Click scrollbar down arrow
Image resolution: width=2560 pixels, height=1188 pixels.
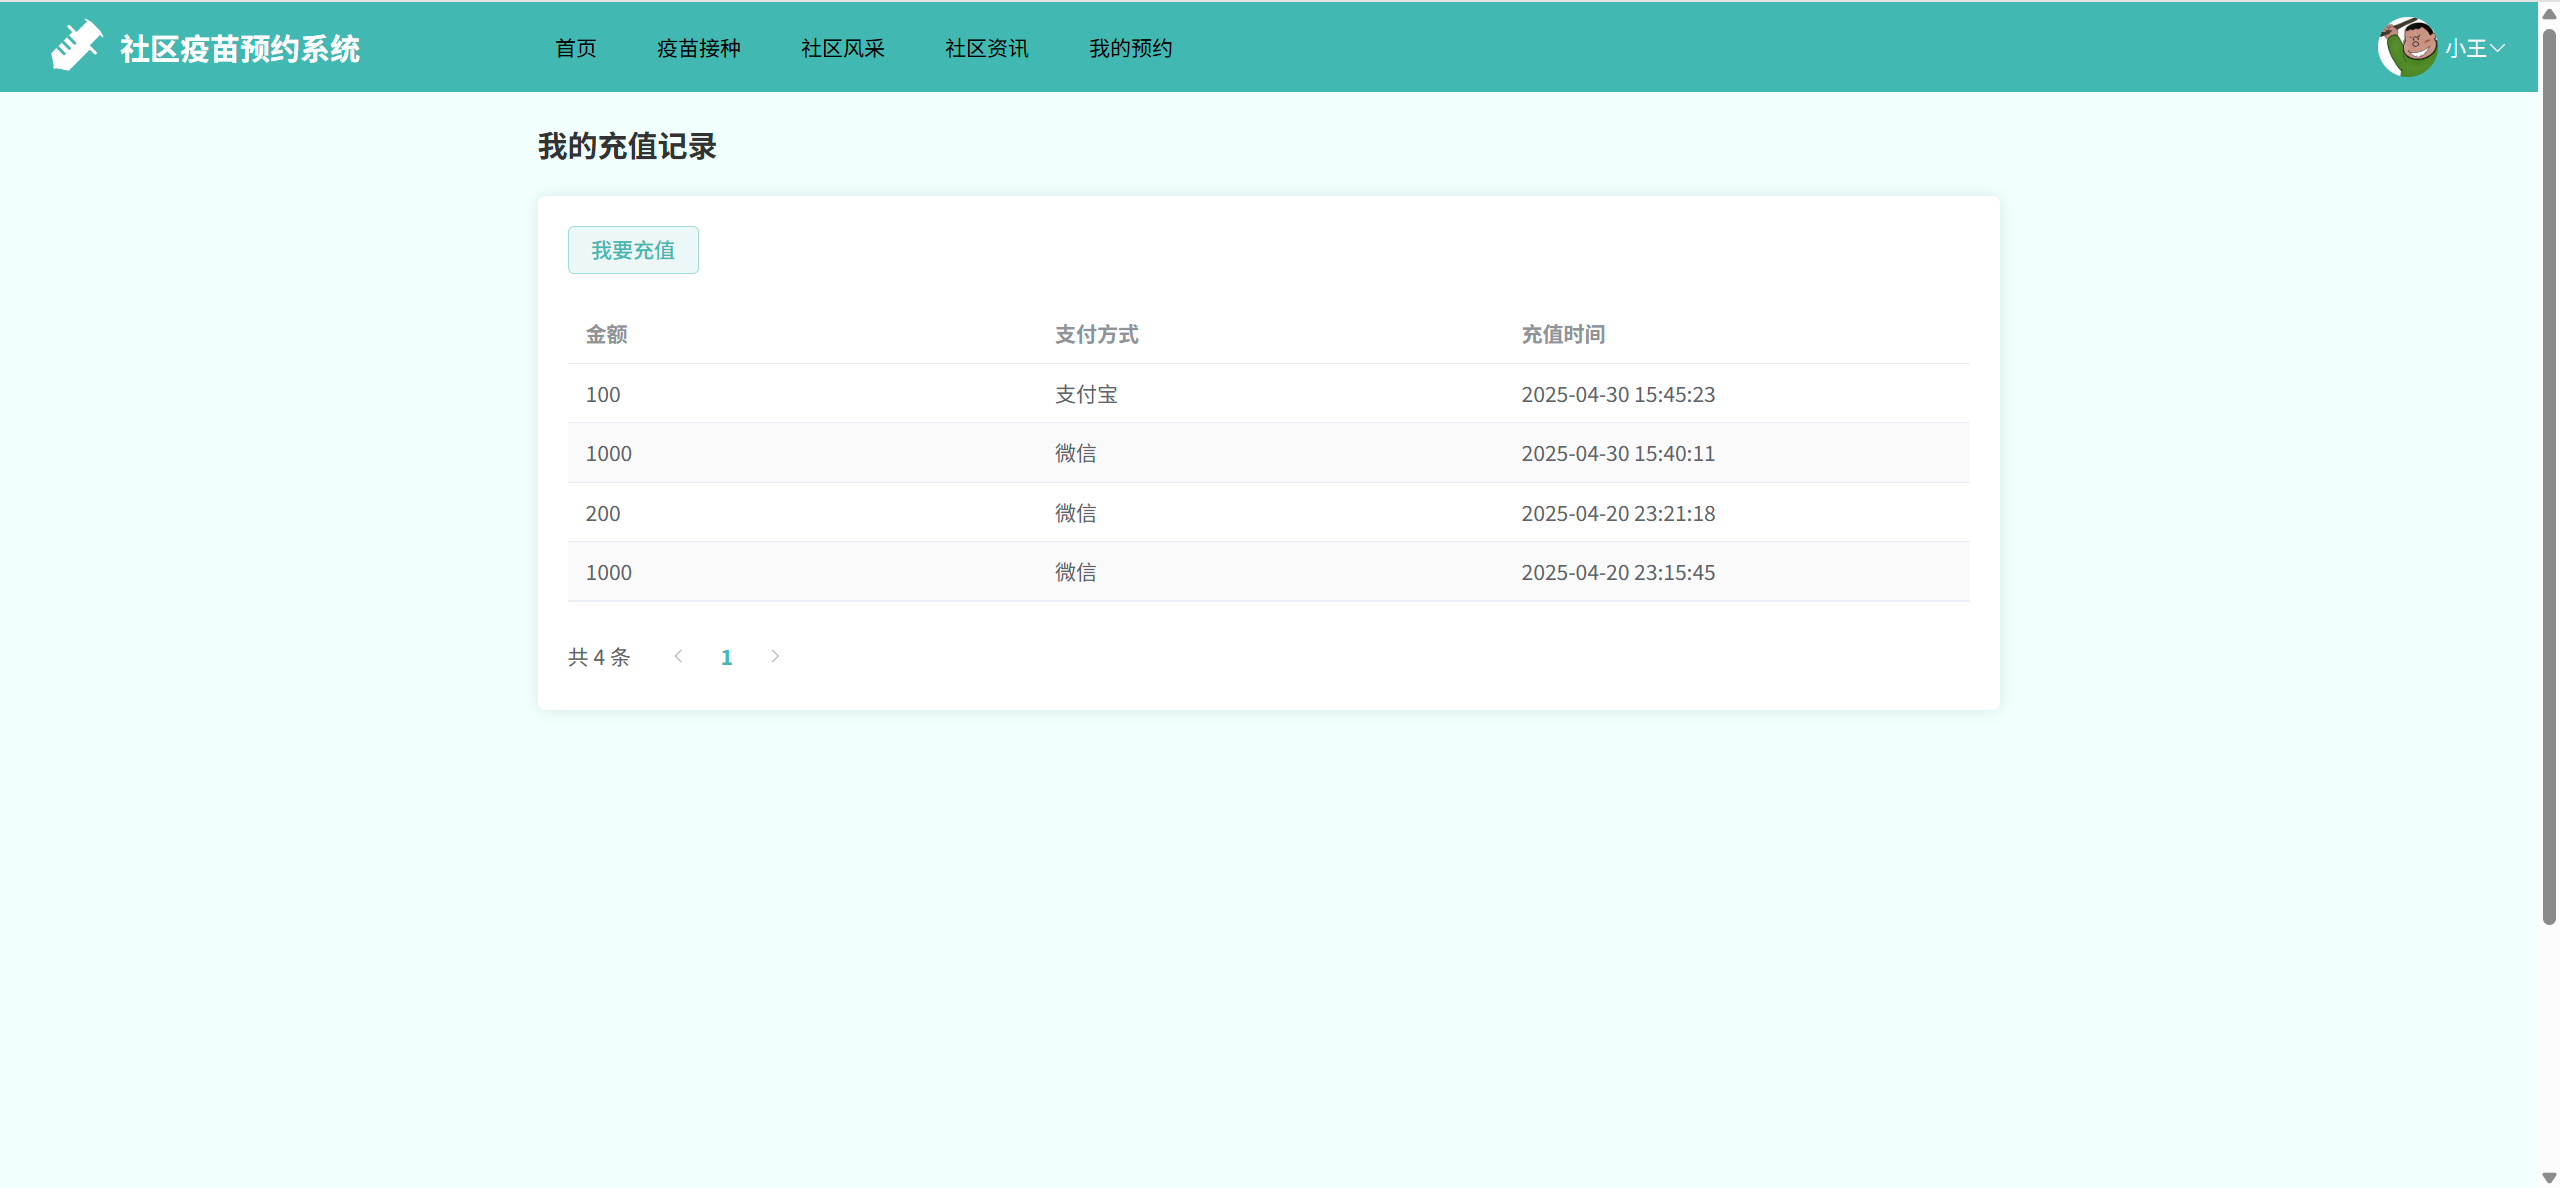pyautogui.click(x=2549, y=1178)
